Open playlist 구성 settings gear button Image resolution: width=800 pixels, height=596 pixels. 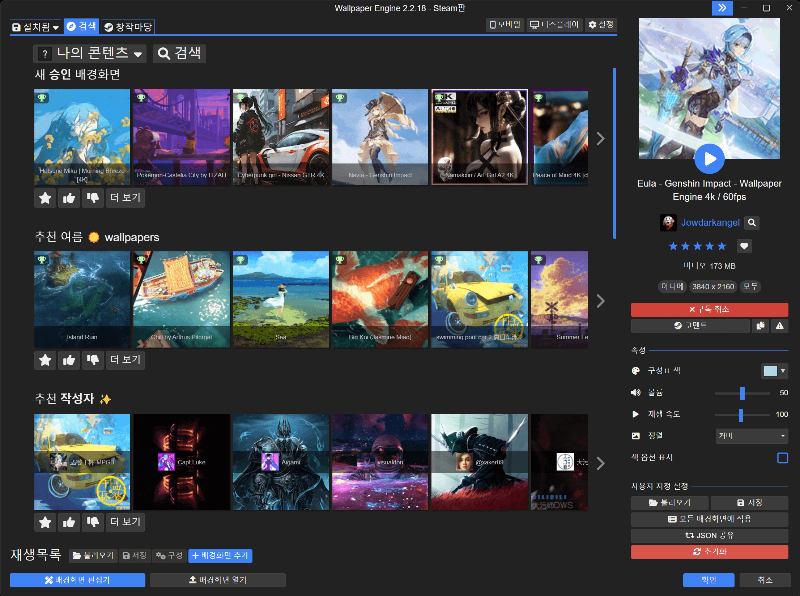169,556
